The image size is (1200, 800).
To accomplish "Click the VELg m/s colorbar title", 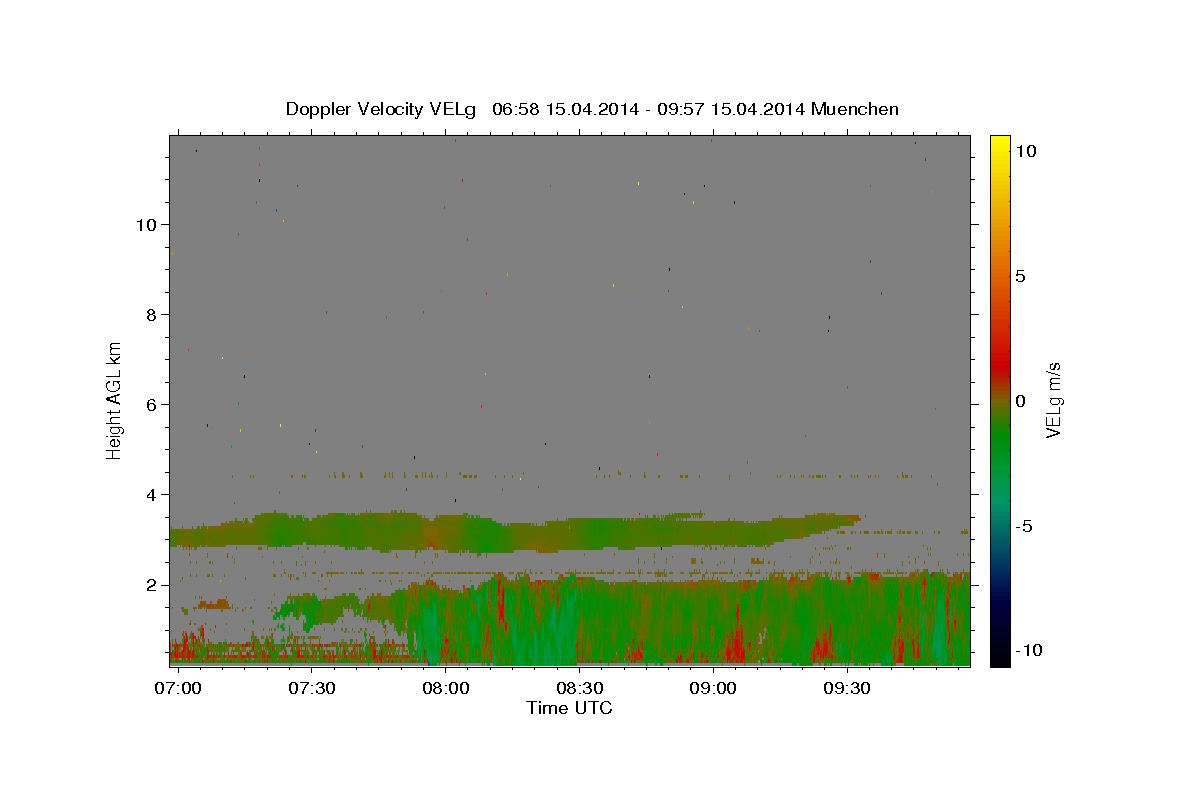I will (1053, 400).
